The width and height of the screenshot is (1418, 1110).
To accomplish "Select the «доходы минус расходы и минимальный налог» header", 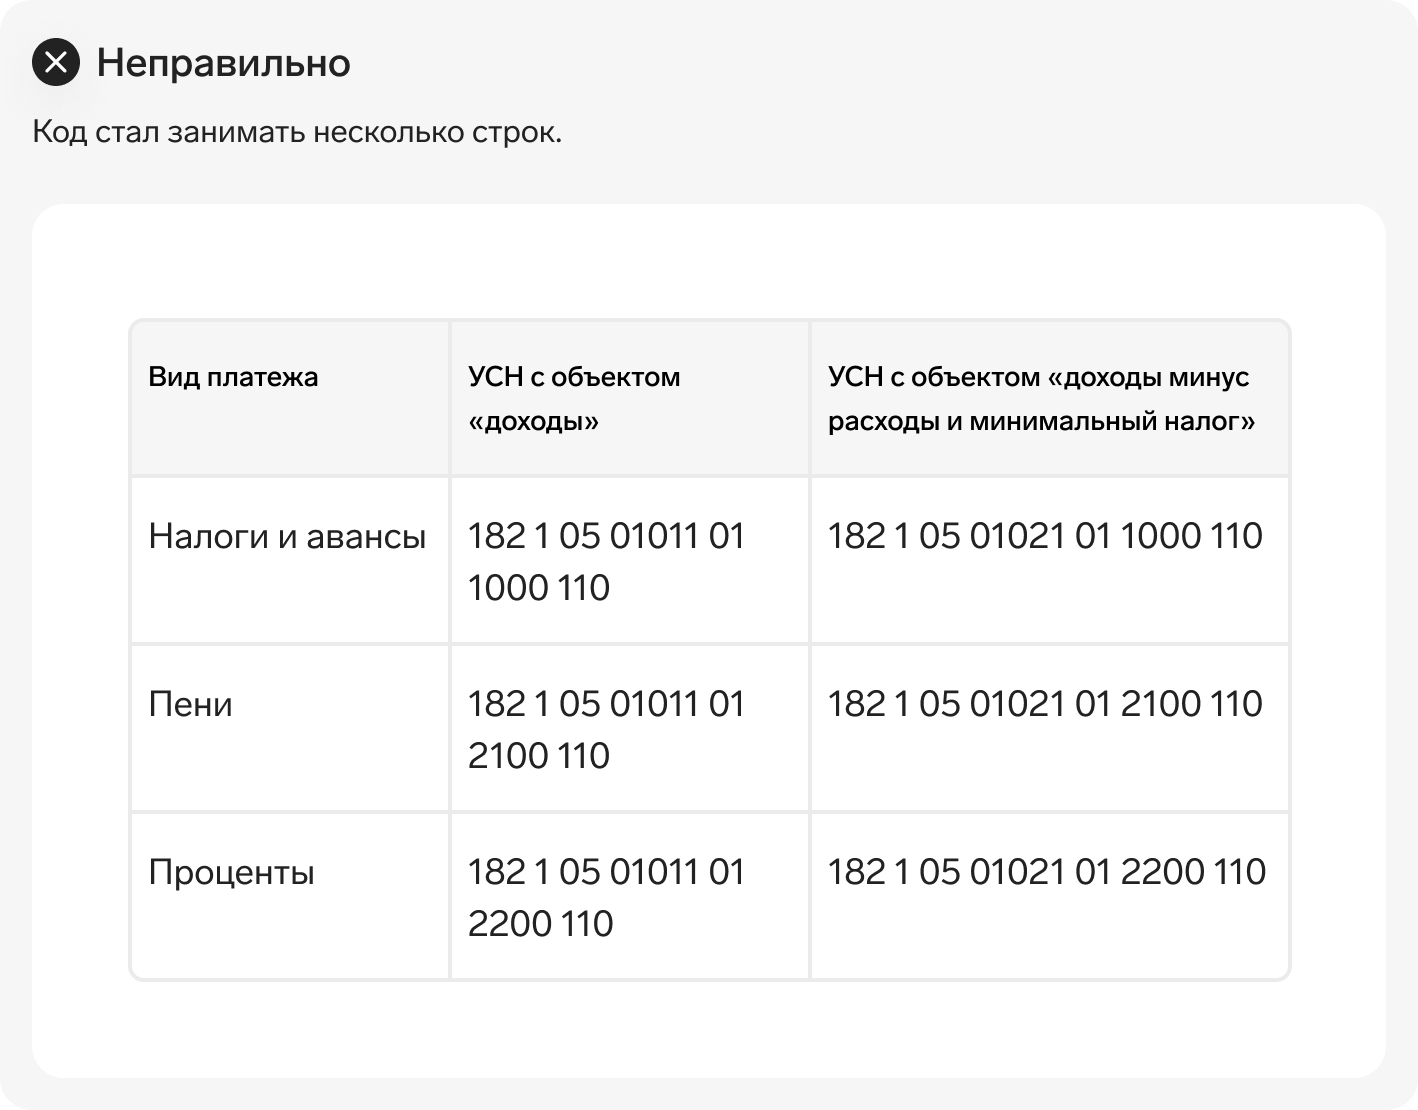I will pos(1041,398).
